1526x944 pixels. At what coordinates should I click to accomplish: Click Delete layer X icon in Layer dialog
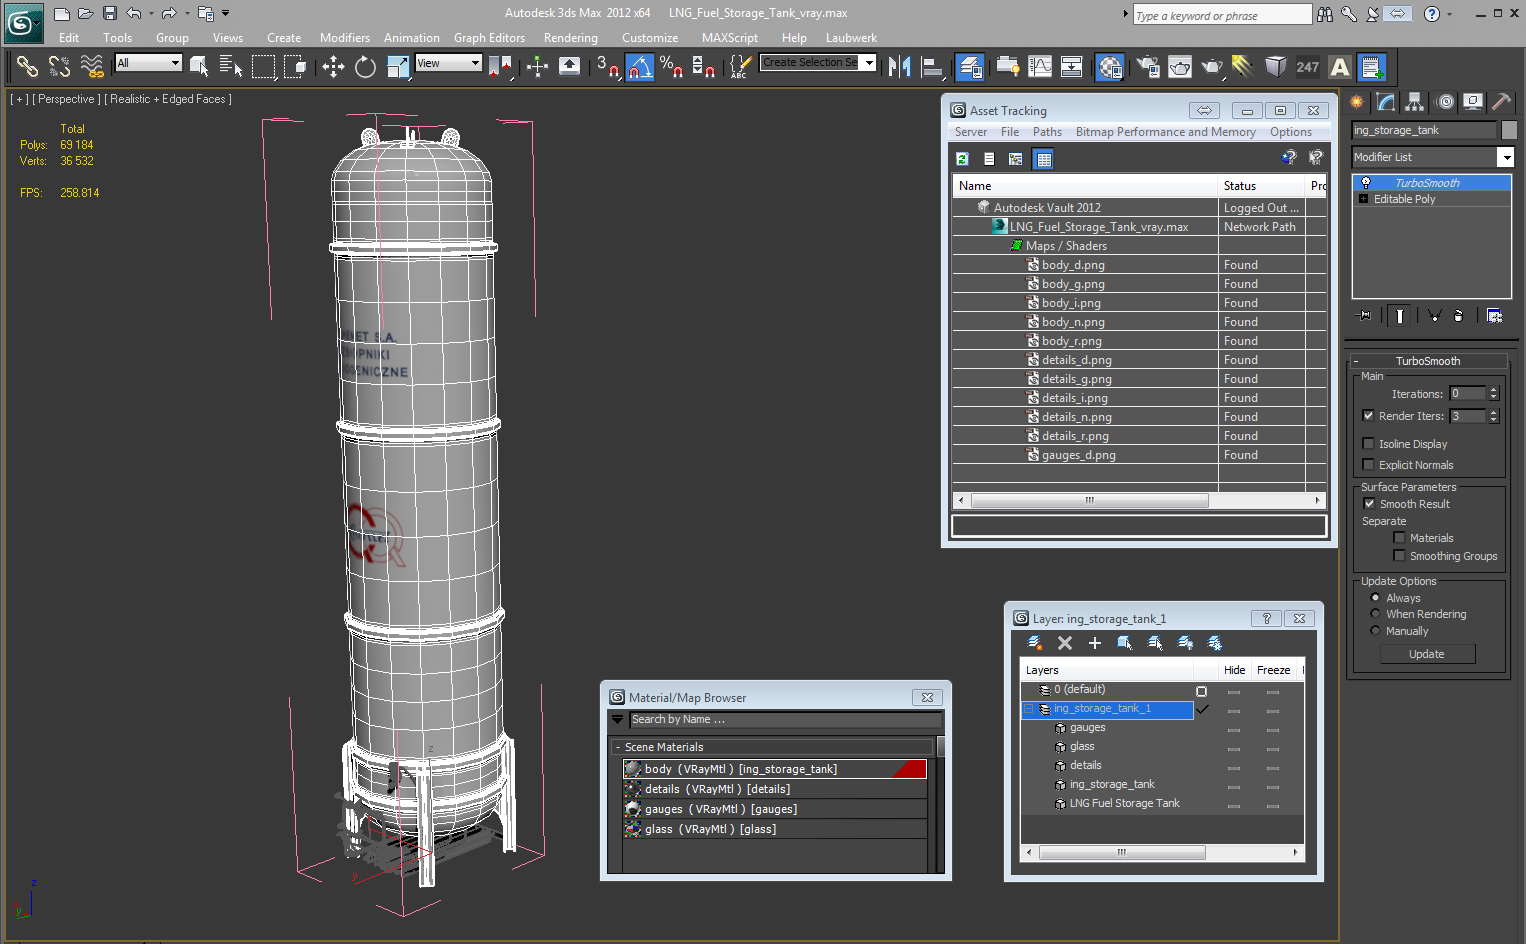tap(1065, 643)
